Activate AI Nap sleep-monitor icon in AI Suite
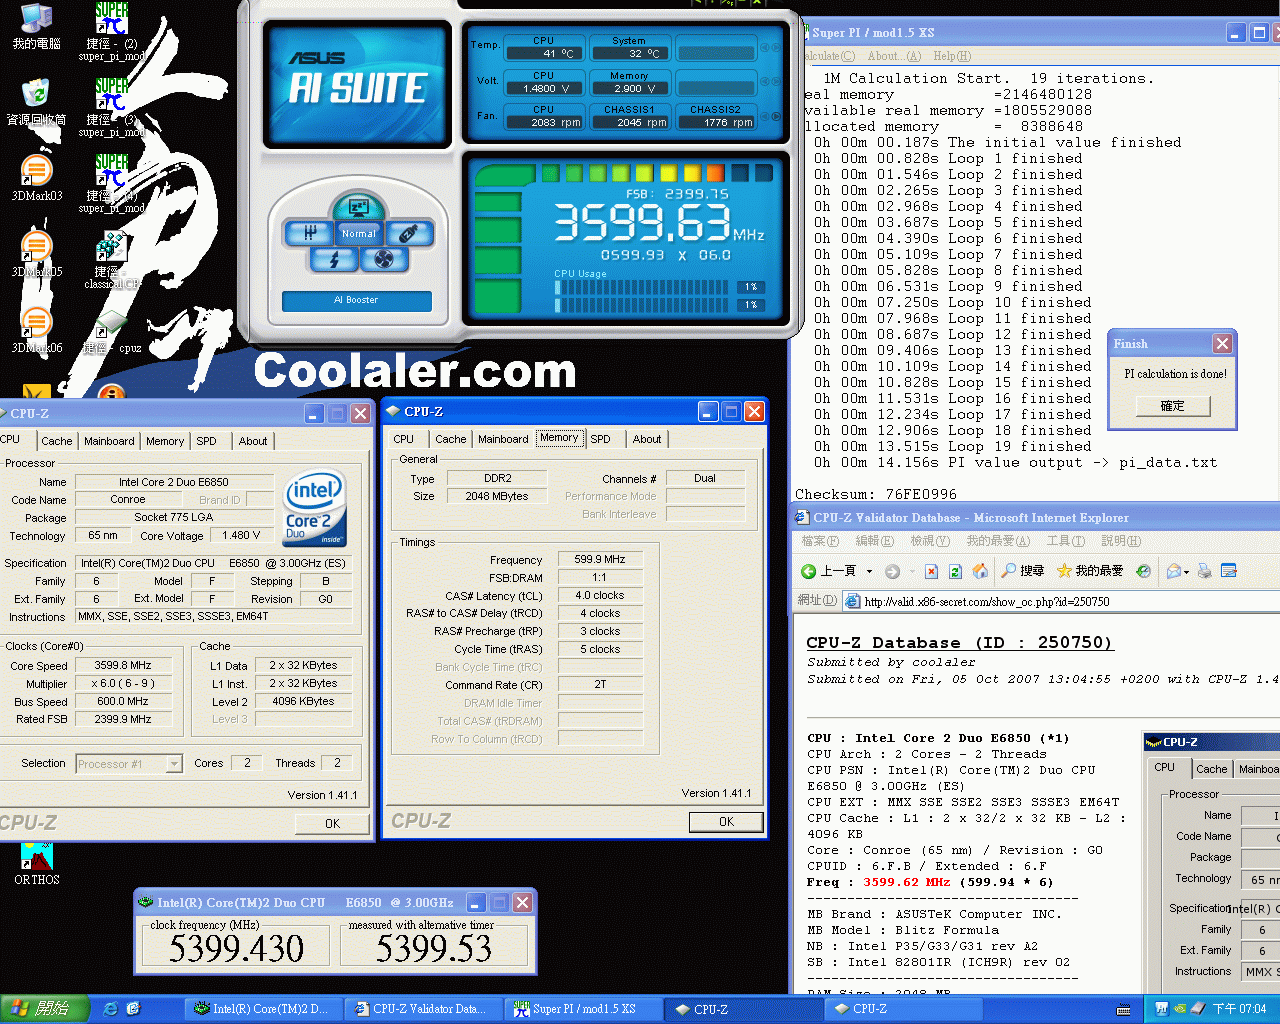Screen dimensions: 1280x1024 (x=358, y=207)
